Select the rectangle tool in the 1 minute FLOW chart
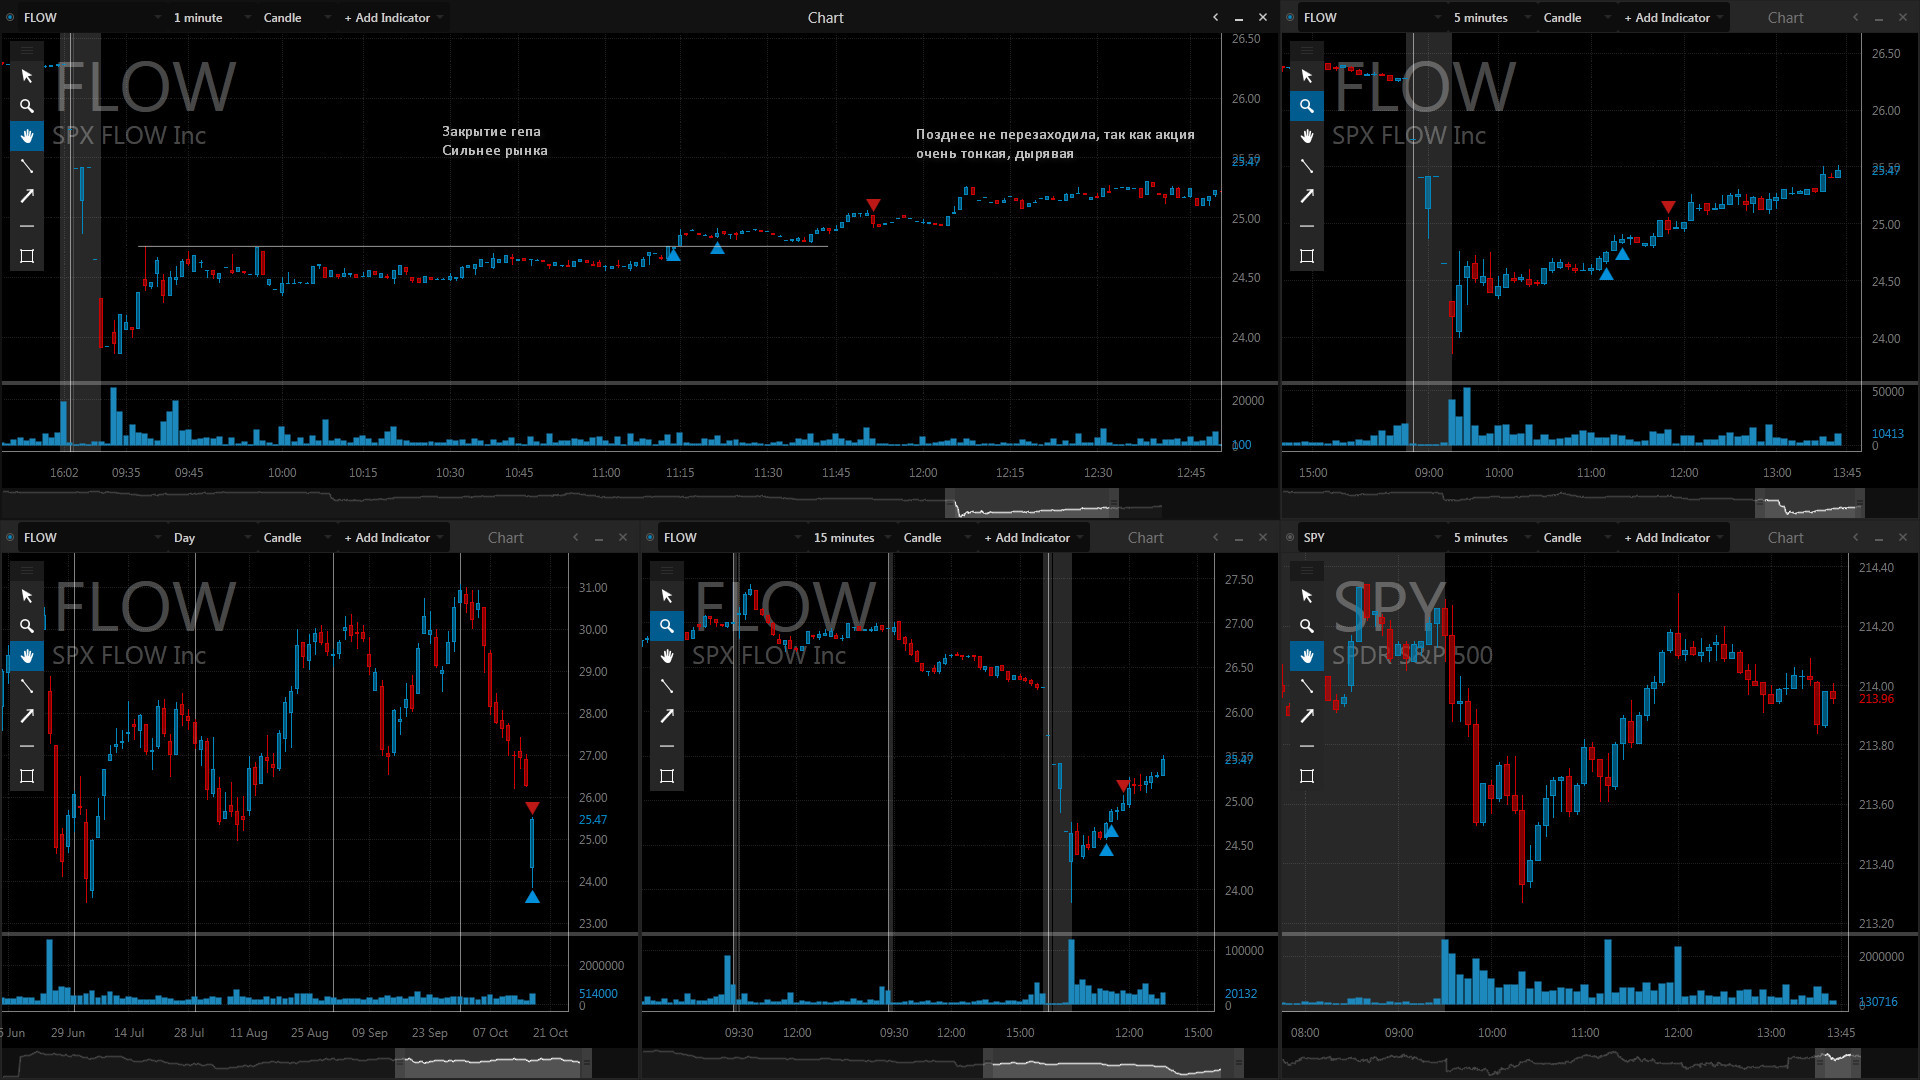Viewport: 1920px width, 1080px height. (x=27, y=256)
